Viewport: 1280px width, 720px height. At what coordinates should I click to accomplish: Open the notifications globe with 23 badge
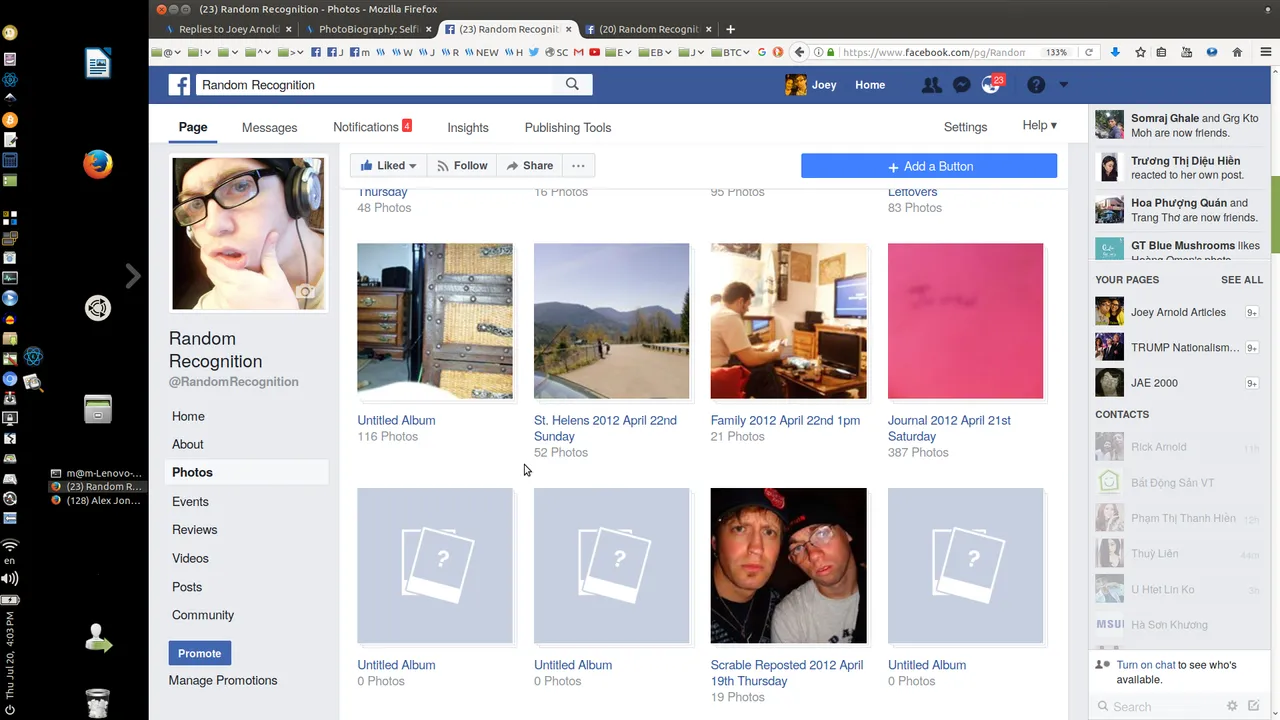pyautogui.click(x=991, y=85)
